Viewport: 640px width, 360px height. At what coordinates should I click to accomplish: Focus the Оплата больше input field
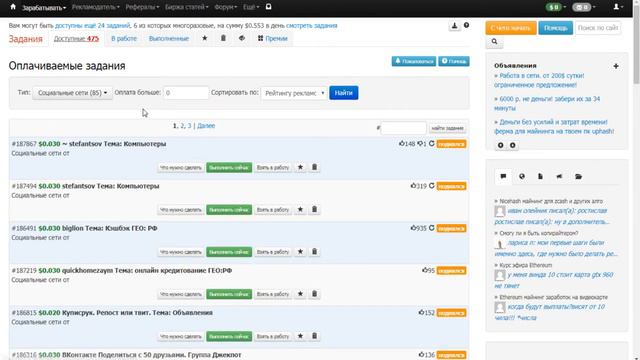pos(186,93)
